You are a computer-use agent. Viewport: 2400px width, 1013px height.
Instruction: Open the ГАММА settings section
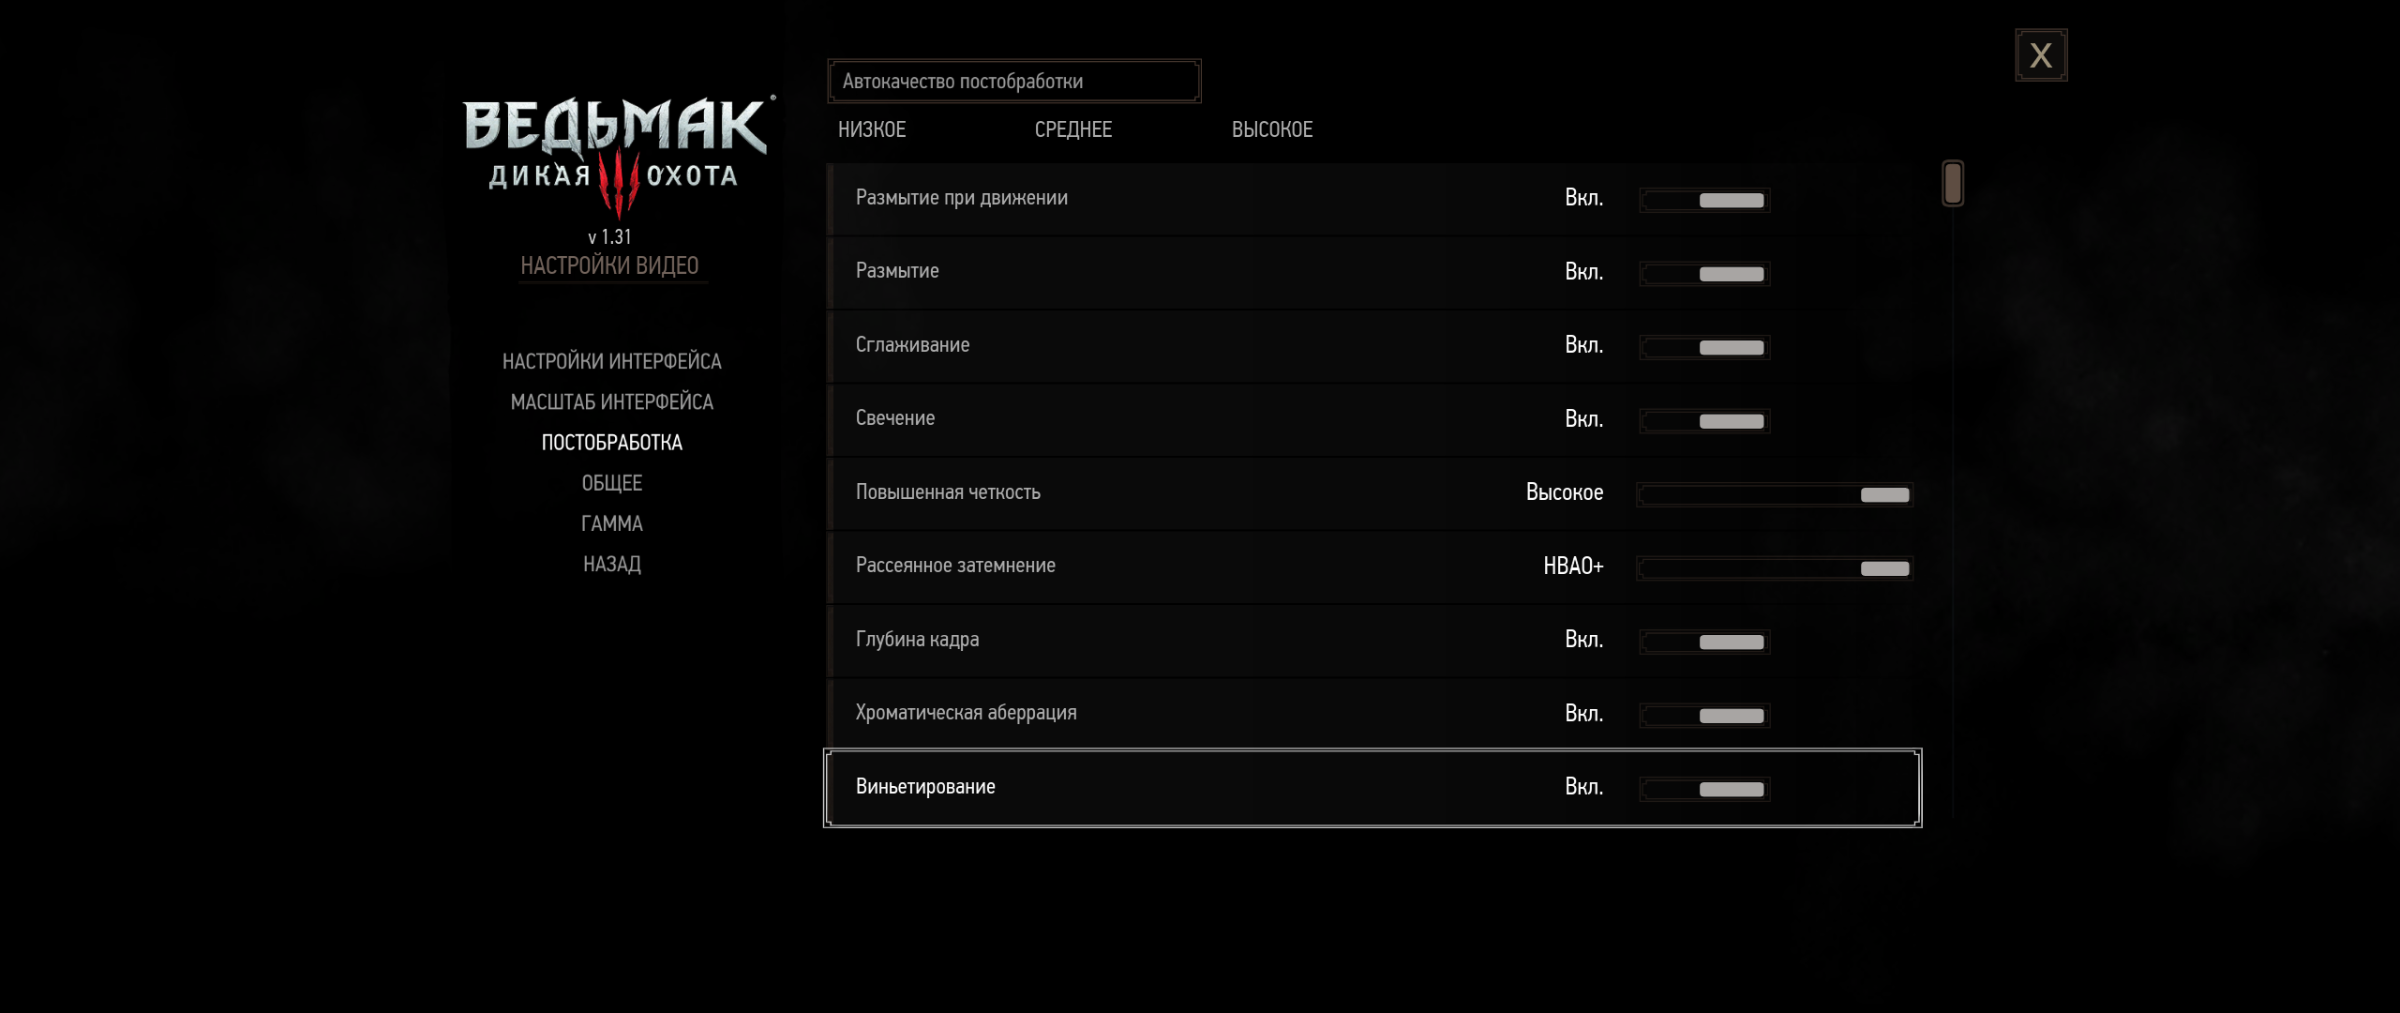[612, 524]
